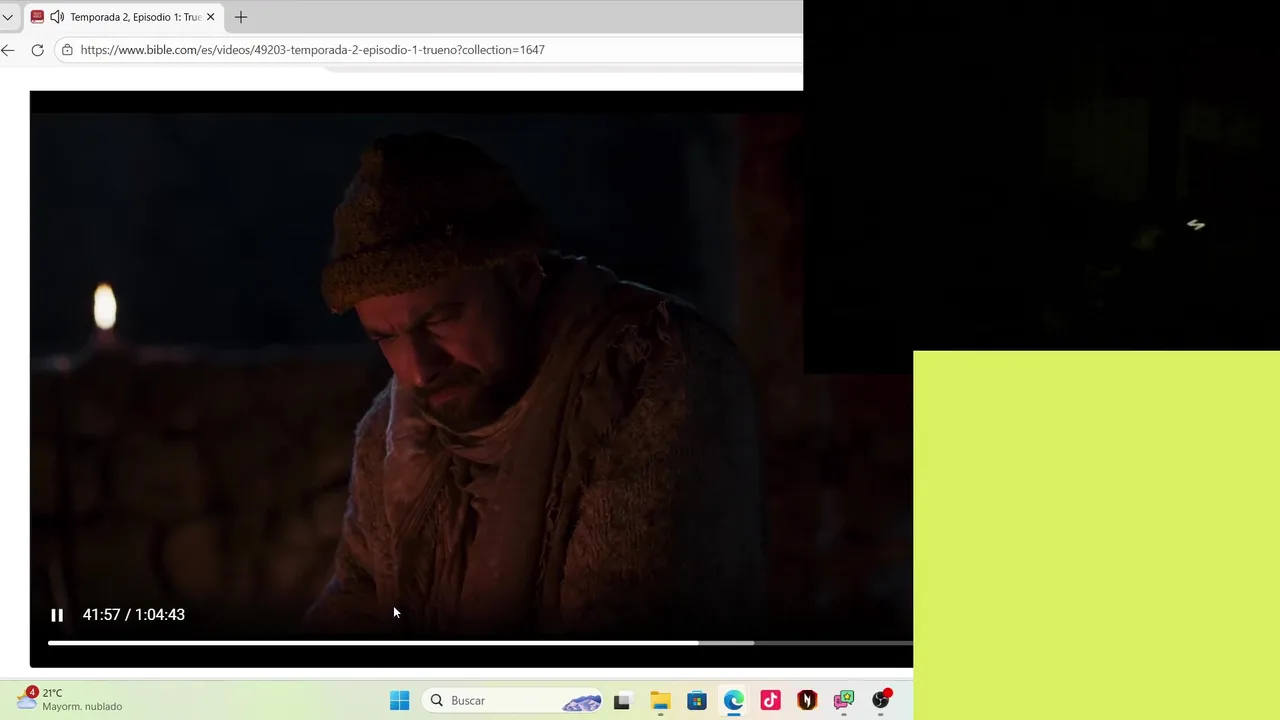Seek on the video progress bar
Image resolution: width=1280 pixels, height=720 pixels.
(480, 643)
